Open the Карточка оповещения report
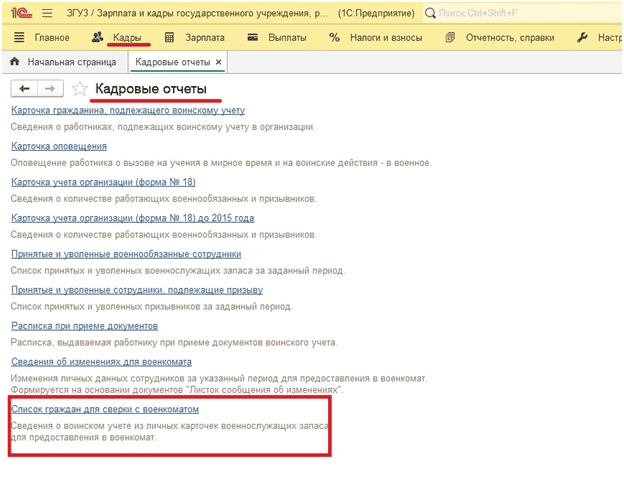 coord(59,146)
